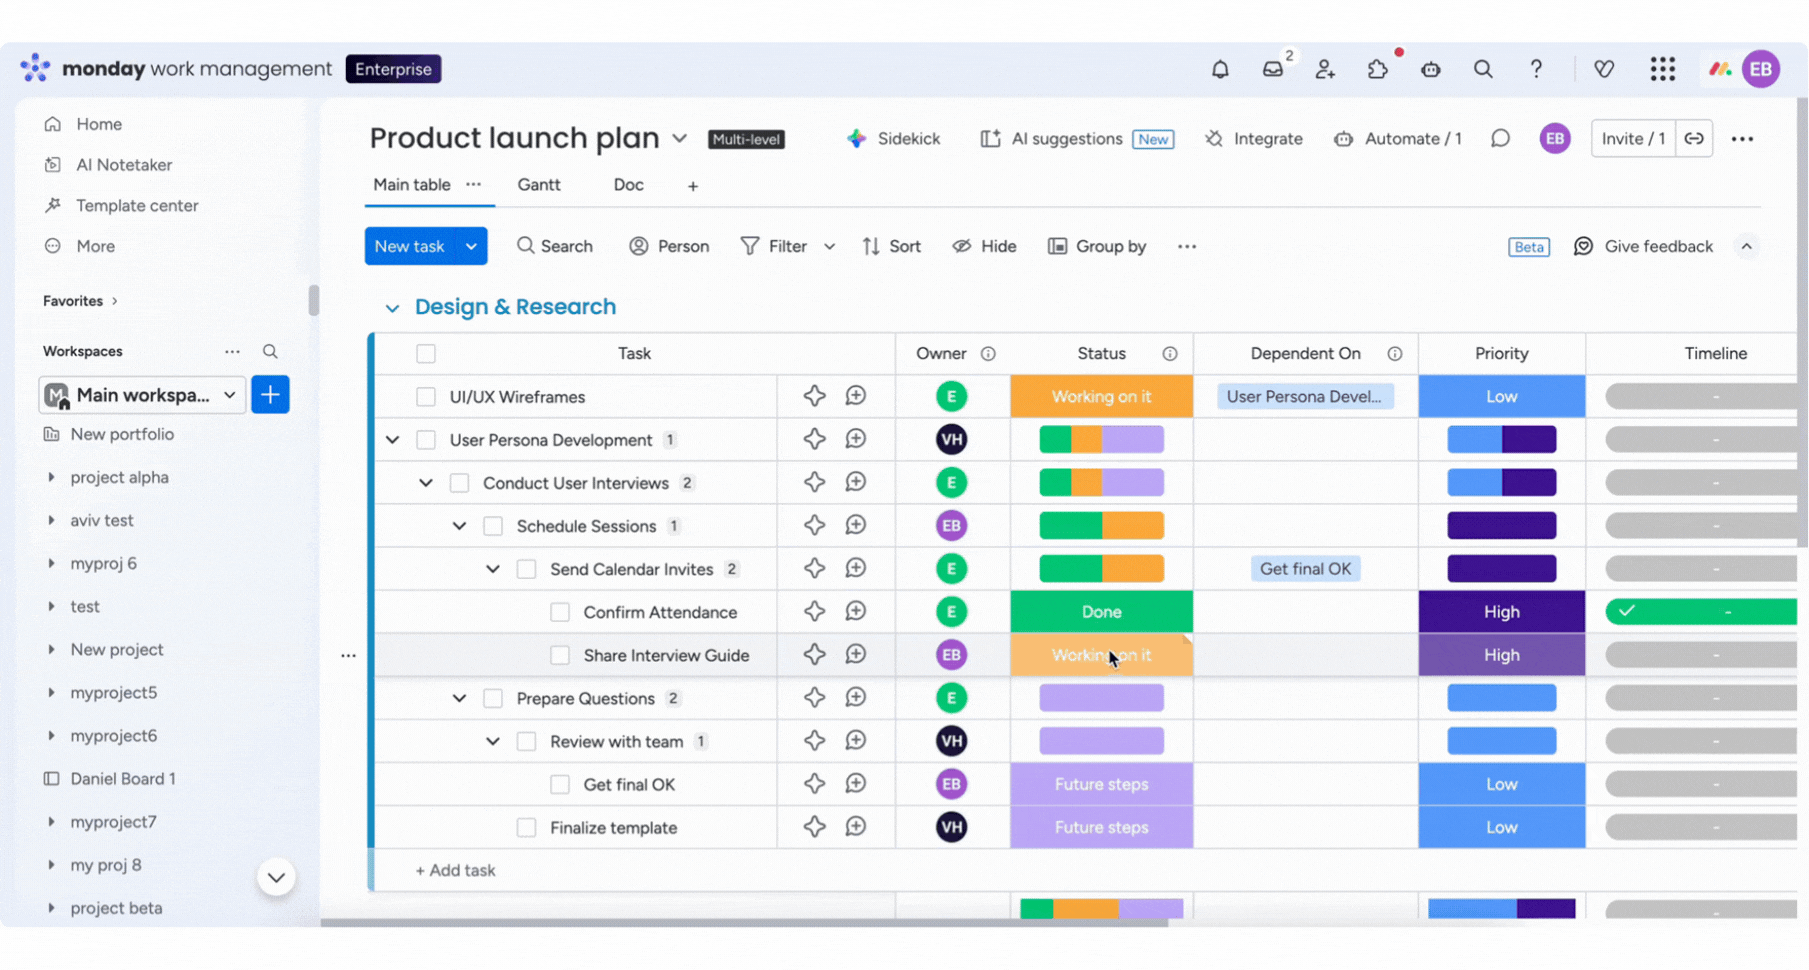Open the nine-dot products switcher grid

(1662, 69)
